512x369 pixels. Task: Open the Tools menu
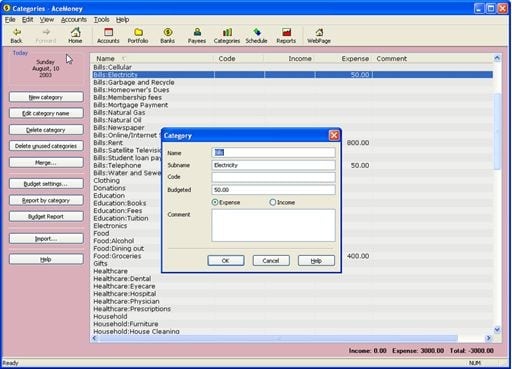(x=101, y=20)
